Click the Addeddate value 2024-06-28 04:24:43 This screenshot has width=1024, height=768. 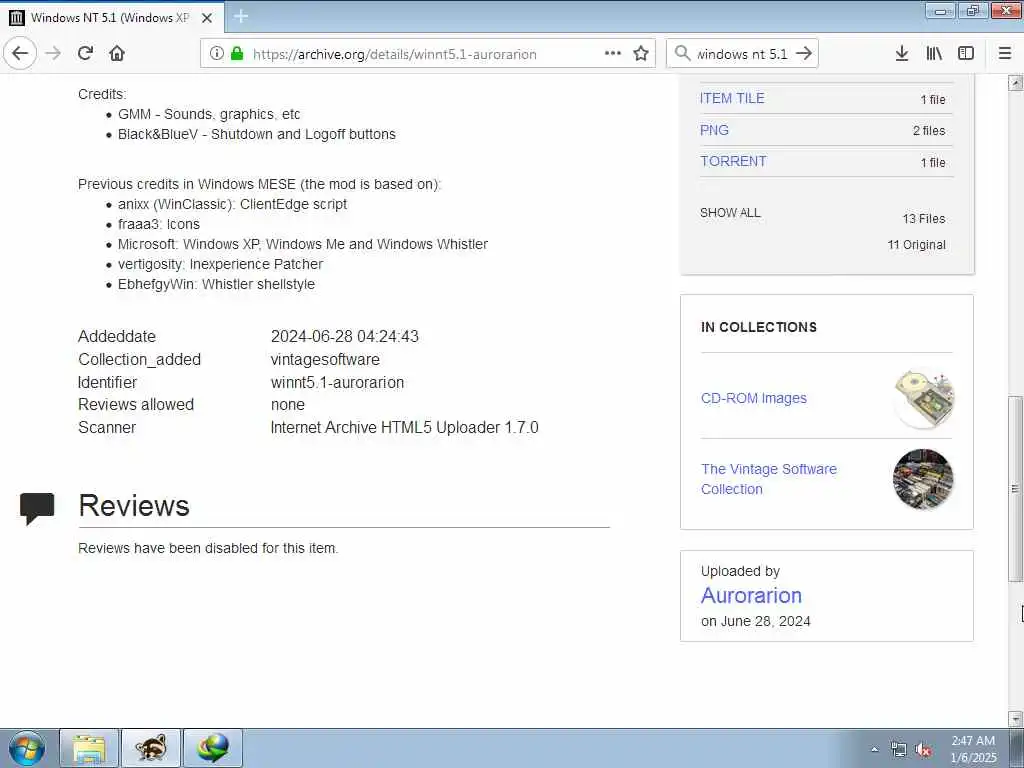pos(344,336)
